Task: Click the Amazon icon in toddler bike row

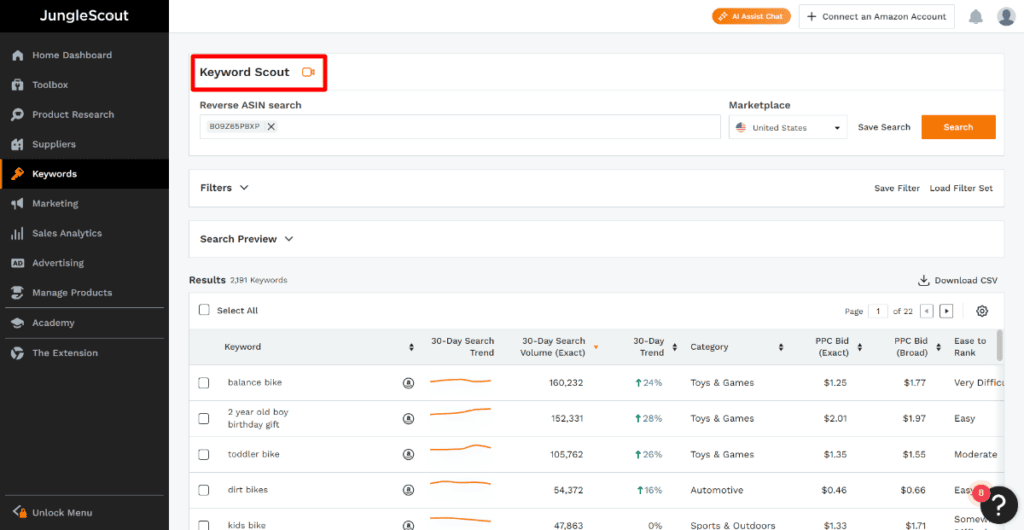Action: 409,454
